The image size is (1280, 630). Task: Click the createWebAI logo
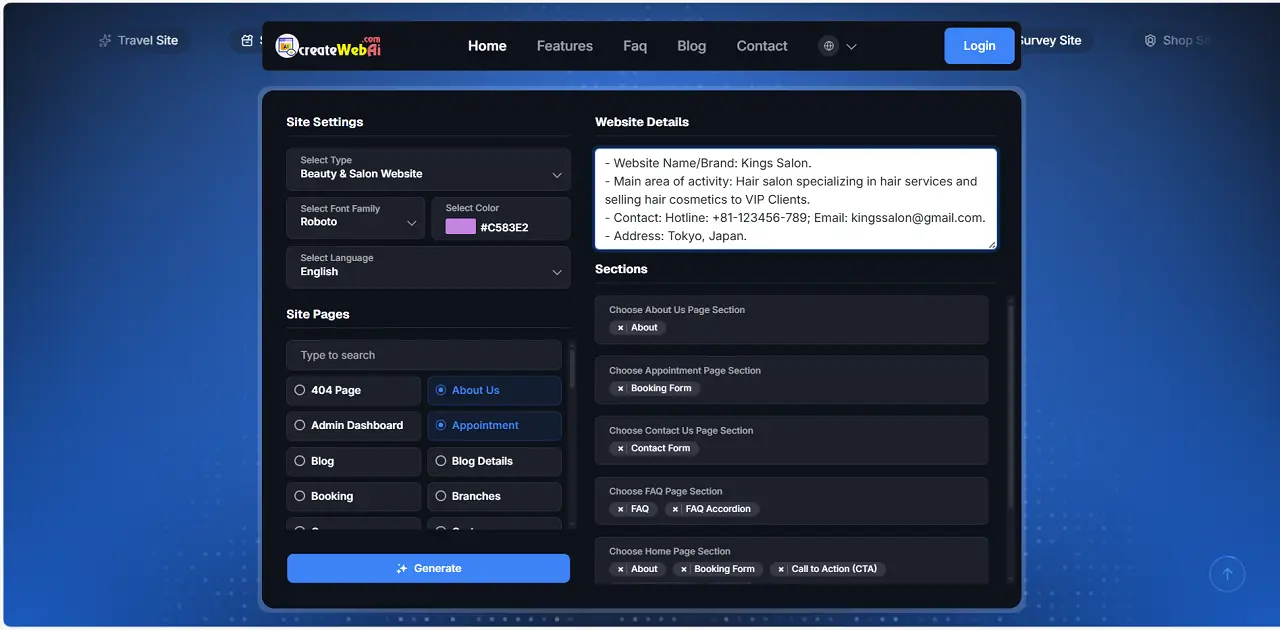(x=328, y=45)
